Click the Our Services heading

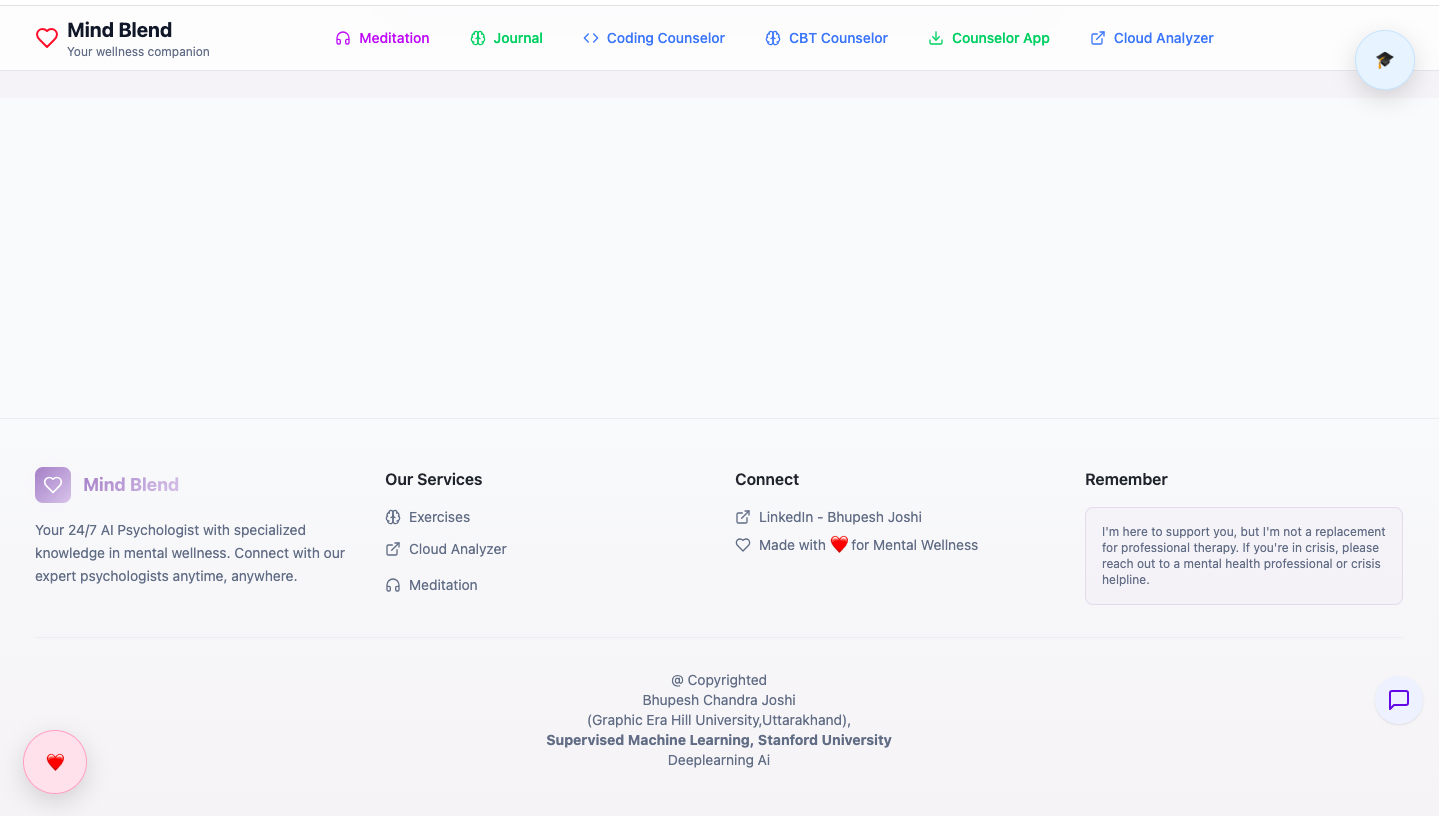(x=434, y=480)
